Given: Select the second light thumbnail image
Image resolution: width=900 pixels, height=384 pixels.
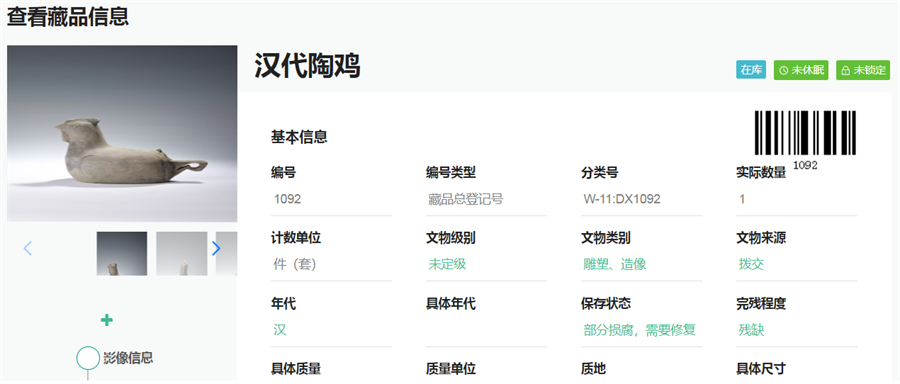Looking at the screenshot, I should [181, 253].
